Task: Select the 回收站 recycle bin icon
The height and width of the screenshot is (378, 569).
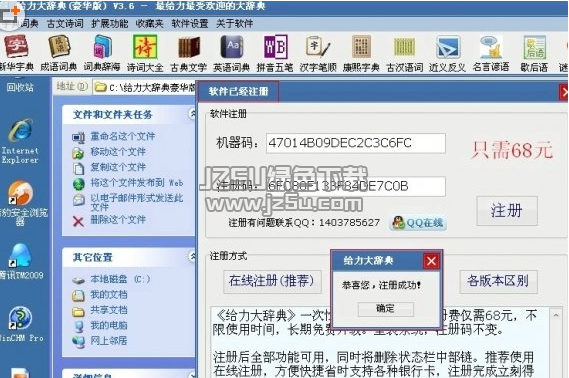Action: pos(20,86)
